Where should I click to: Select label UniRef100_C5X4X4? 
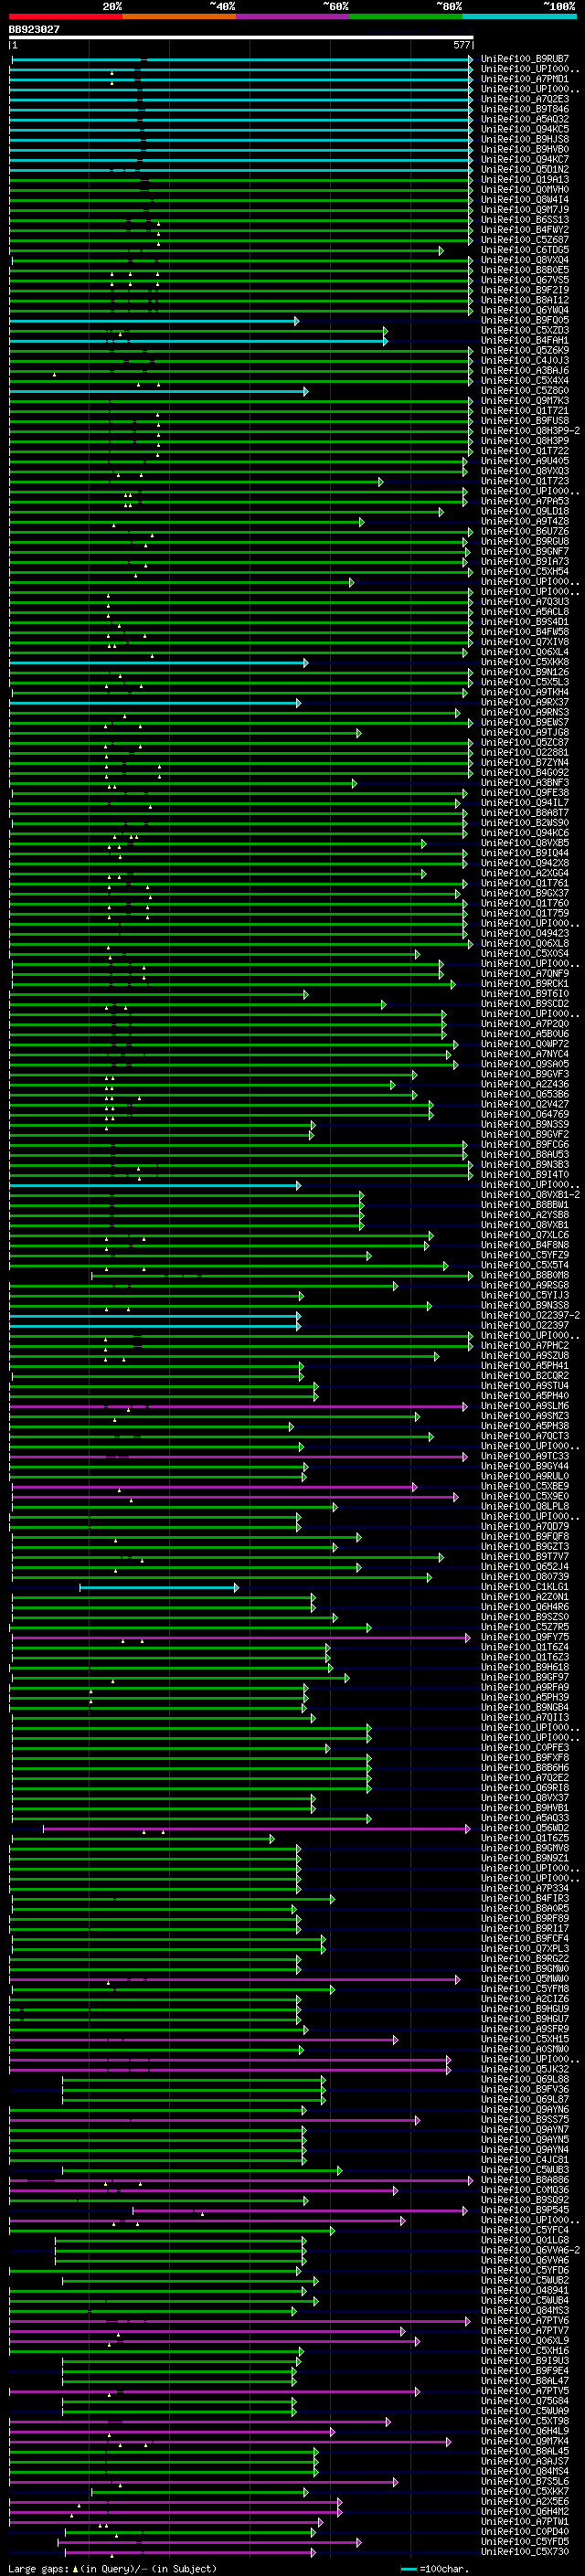[x=524, y=380]
